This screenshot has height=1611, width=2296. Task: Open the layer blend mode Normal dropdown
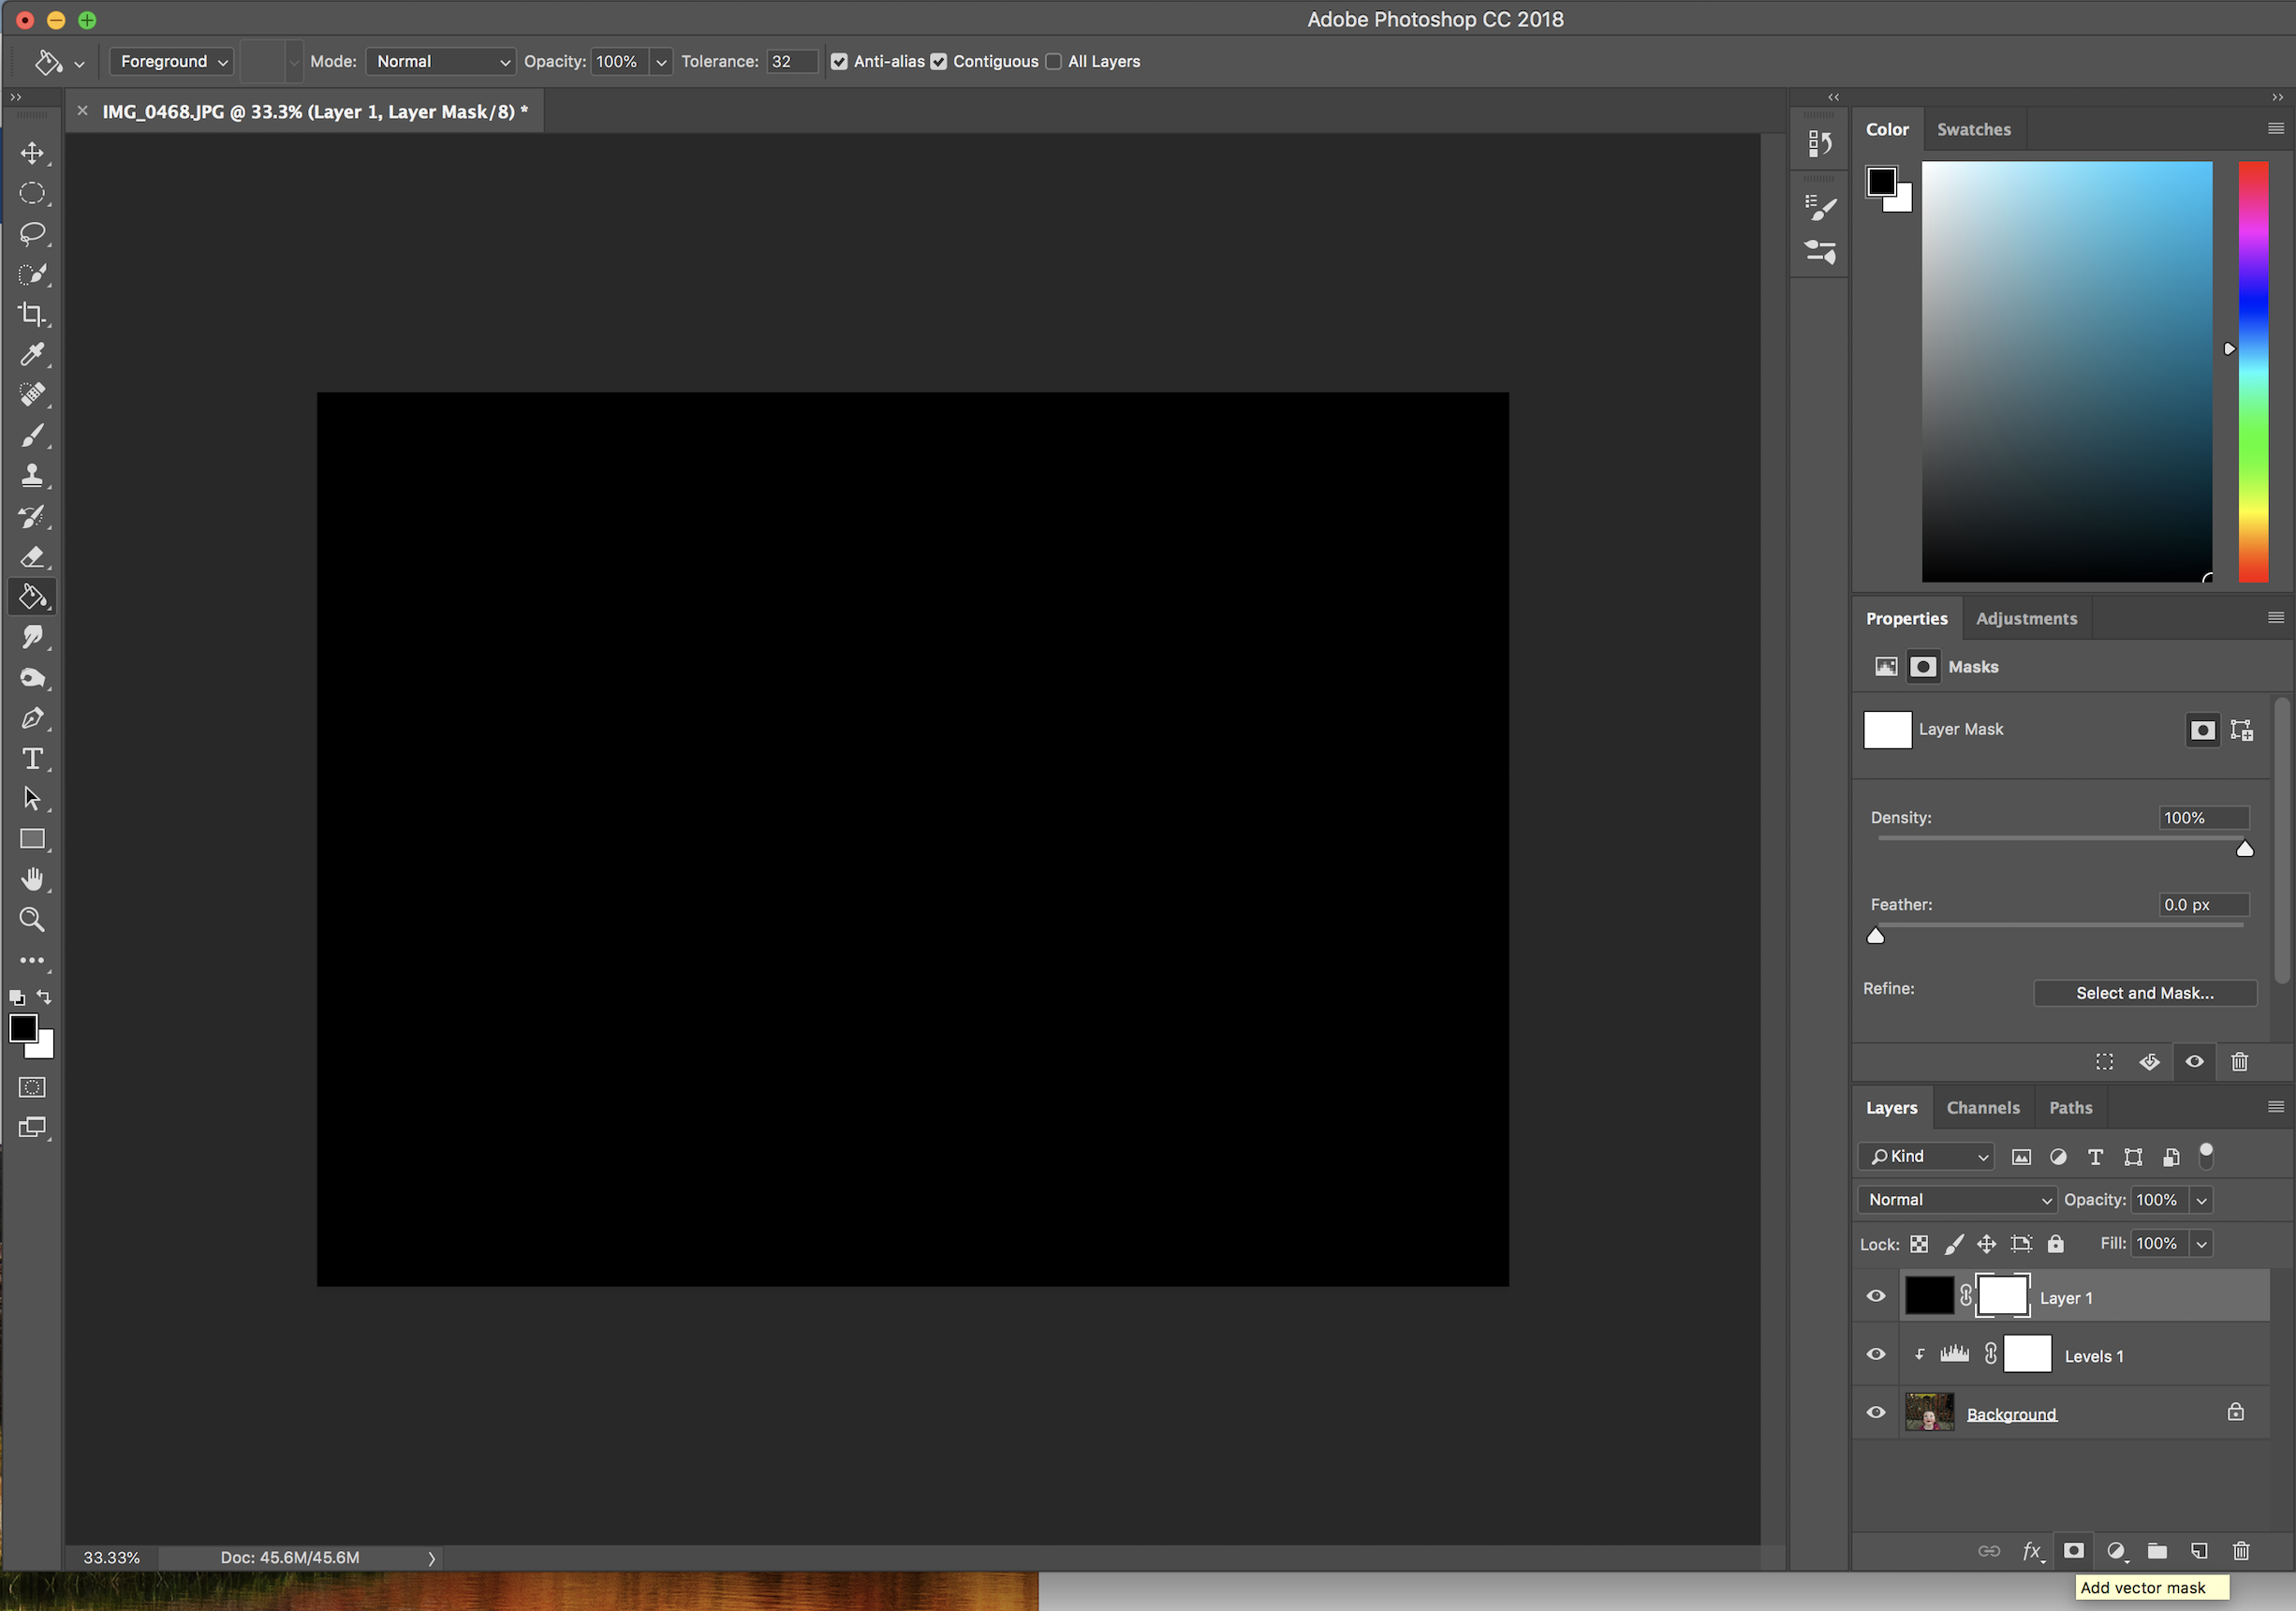[x=1957, y=1200]
